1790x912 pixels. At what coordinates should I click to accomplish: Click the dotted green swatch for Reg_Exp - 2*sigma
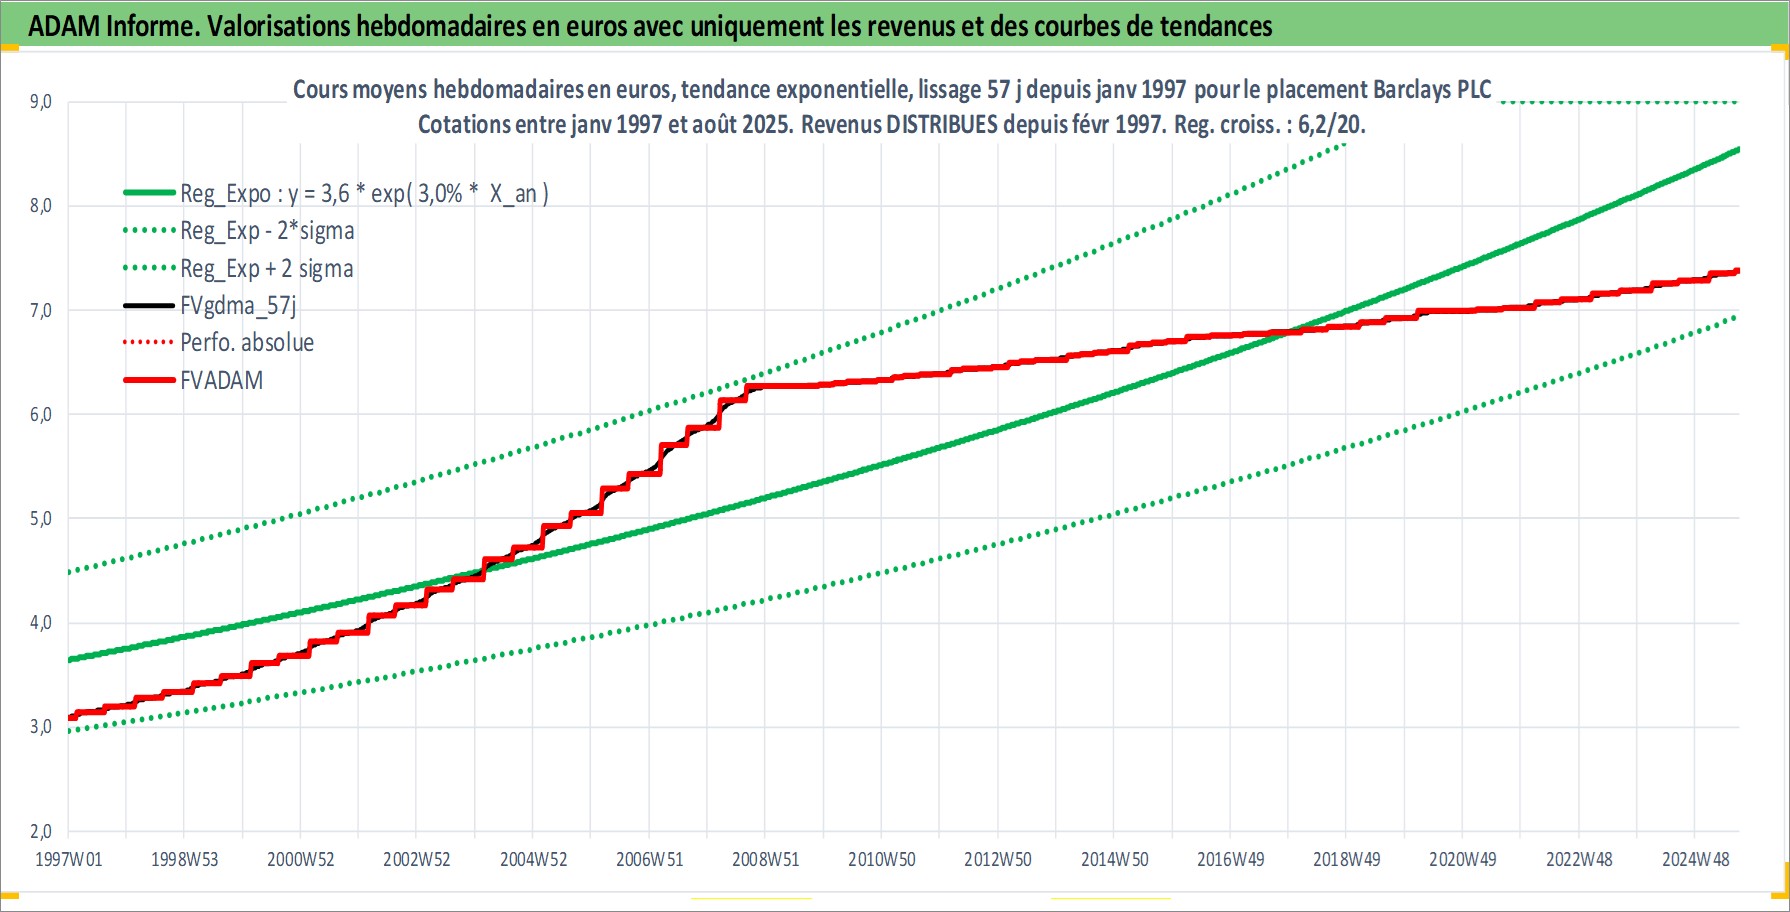[x=149, y=230]
